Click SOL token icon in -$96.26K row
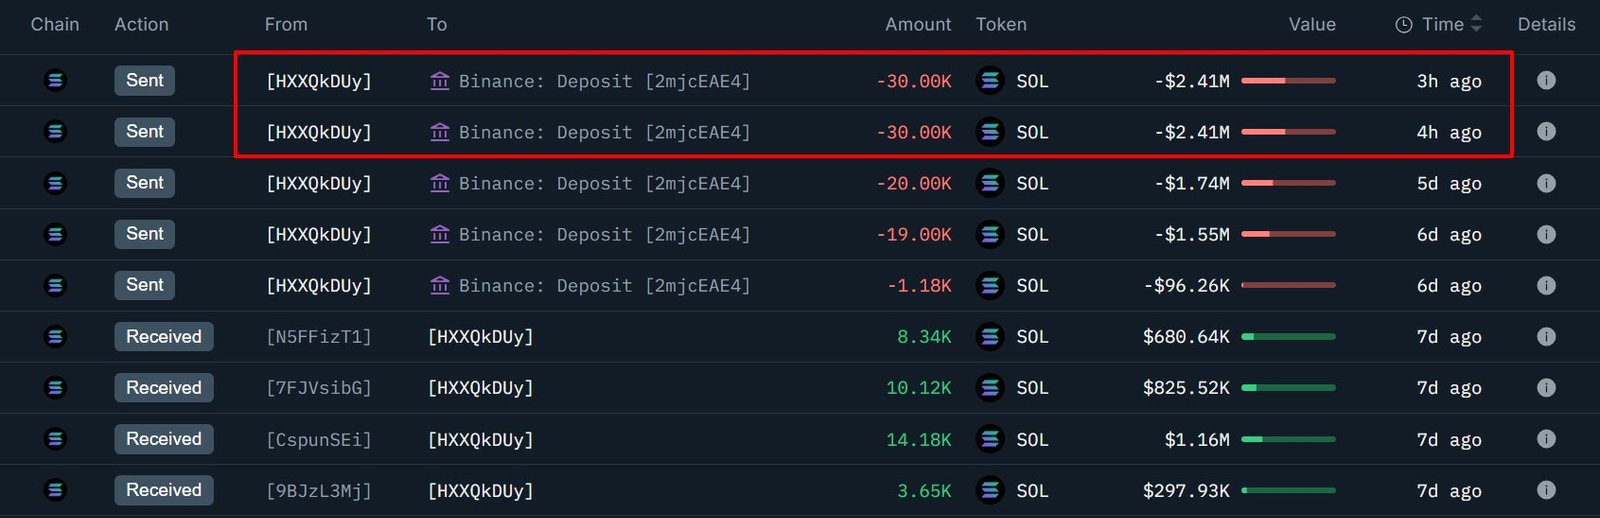This screenshot has width=1600, height=518. tap(990, 286)
